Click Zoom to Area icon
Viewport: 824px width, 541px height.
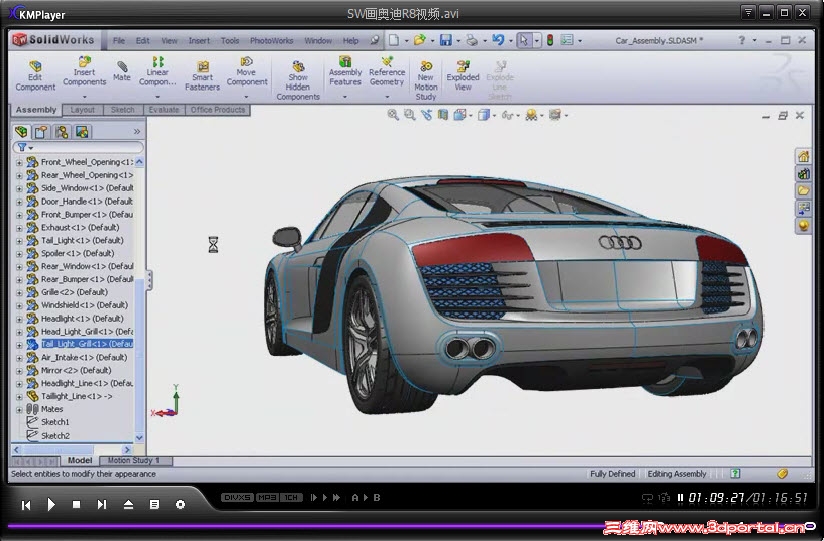pos(409,115)
